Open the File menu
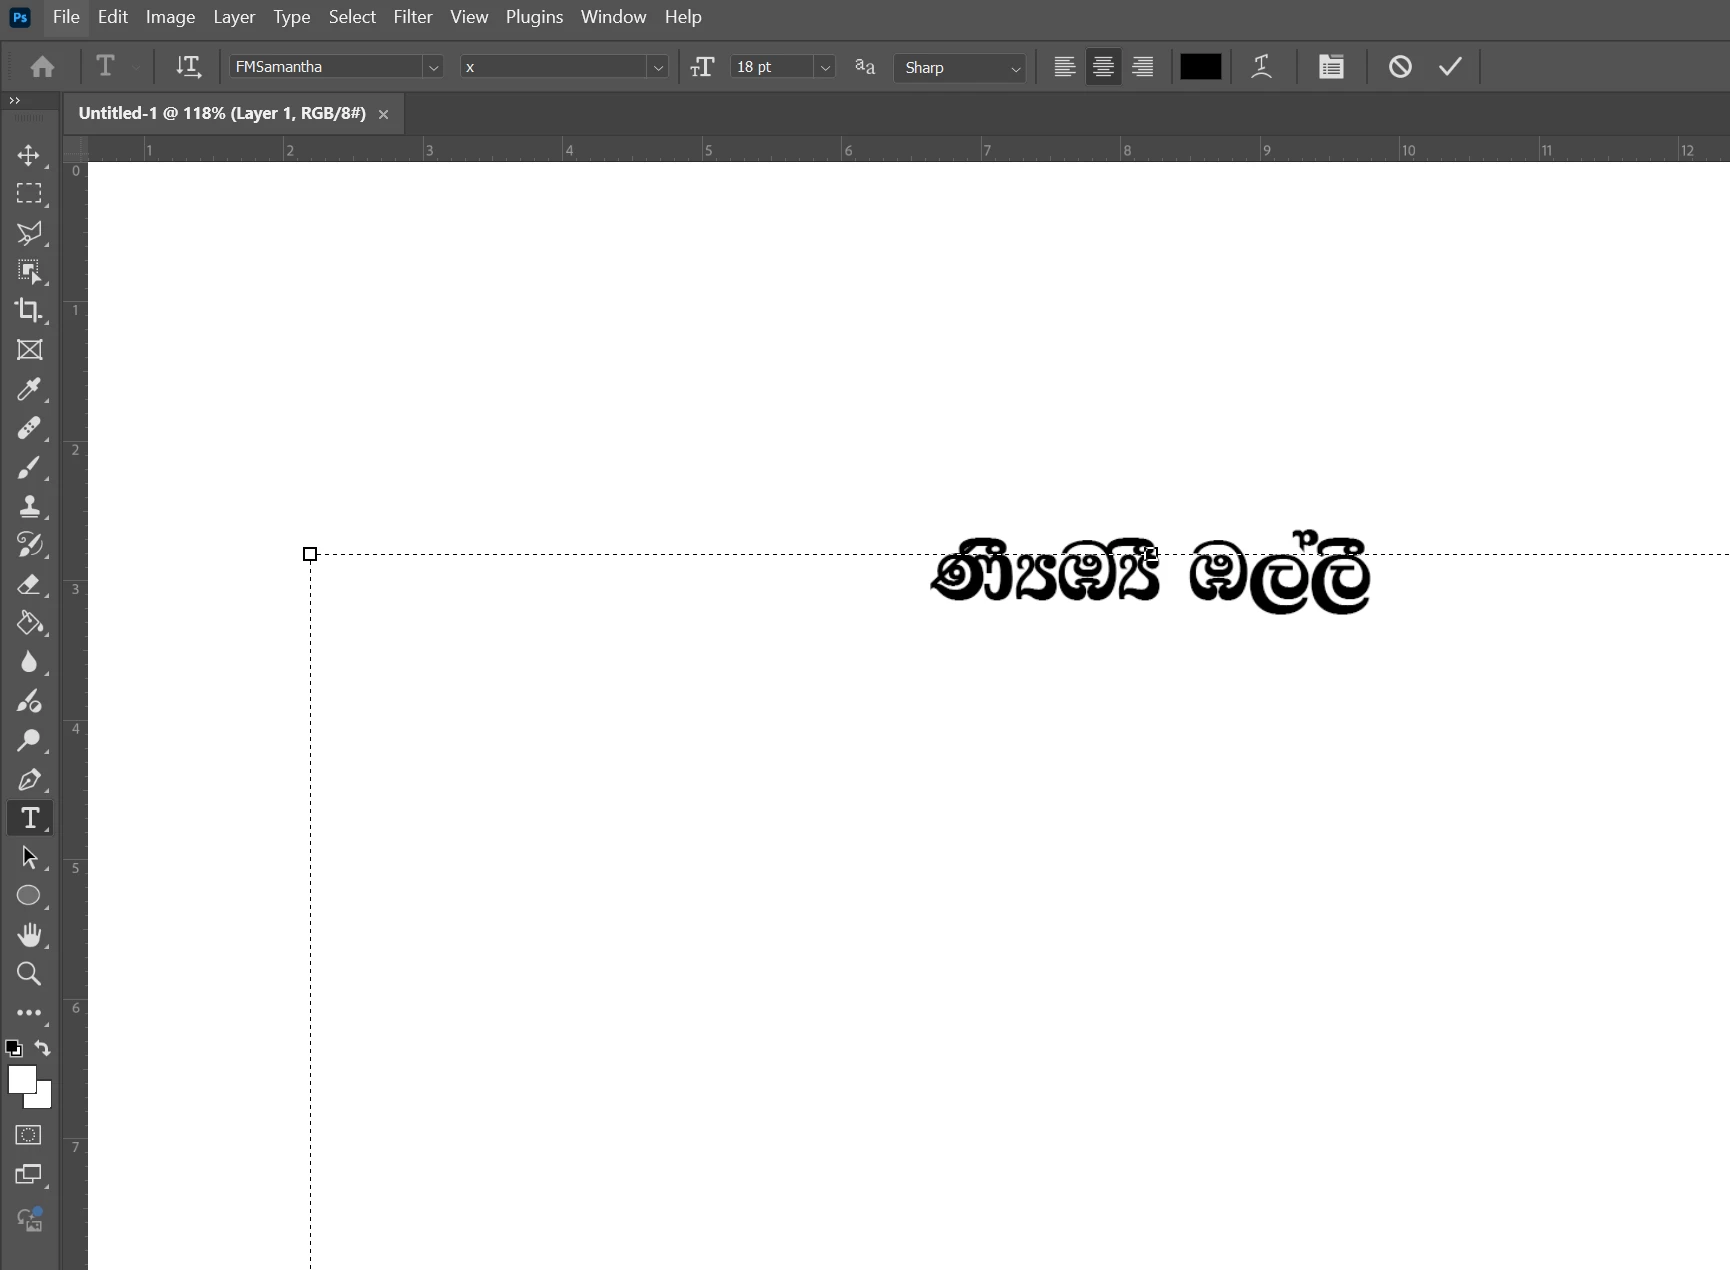The width and height of the screenshot is (1730, 1270). pos(66,17)
